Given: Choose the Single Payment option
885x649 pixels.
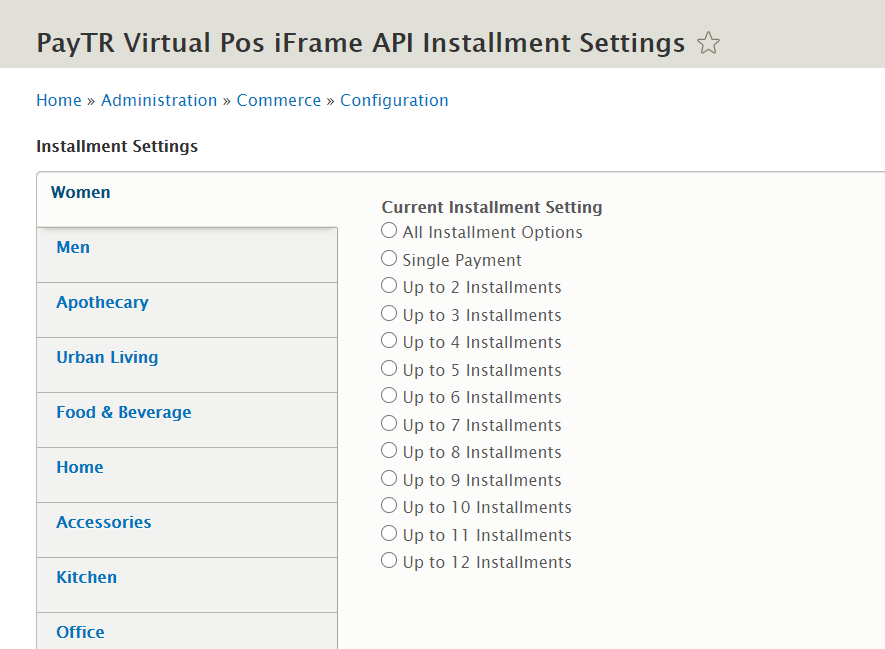Looking at the screenshot, I should (x=389, y=259).
